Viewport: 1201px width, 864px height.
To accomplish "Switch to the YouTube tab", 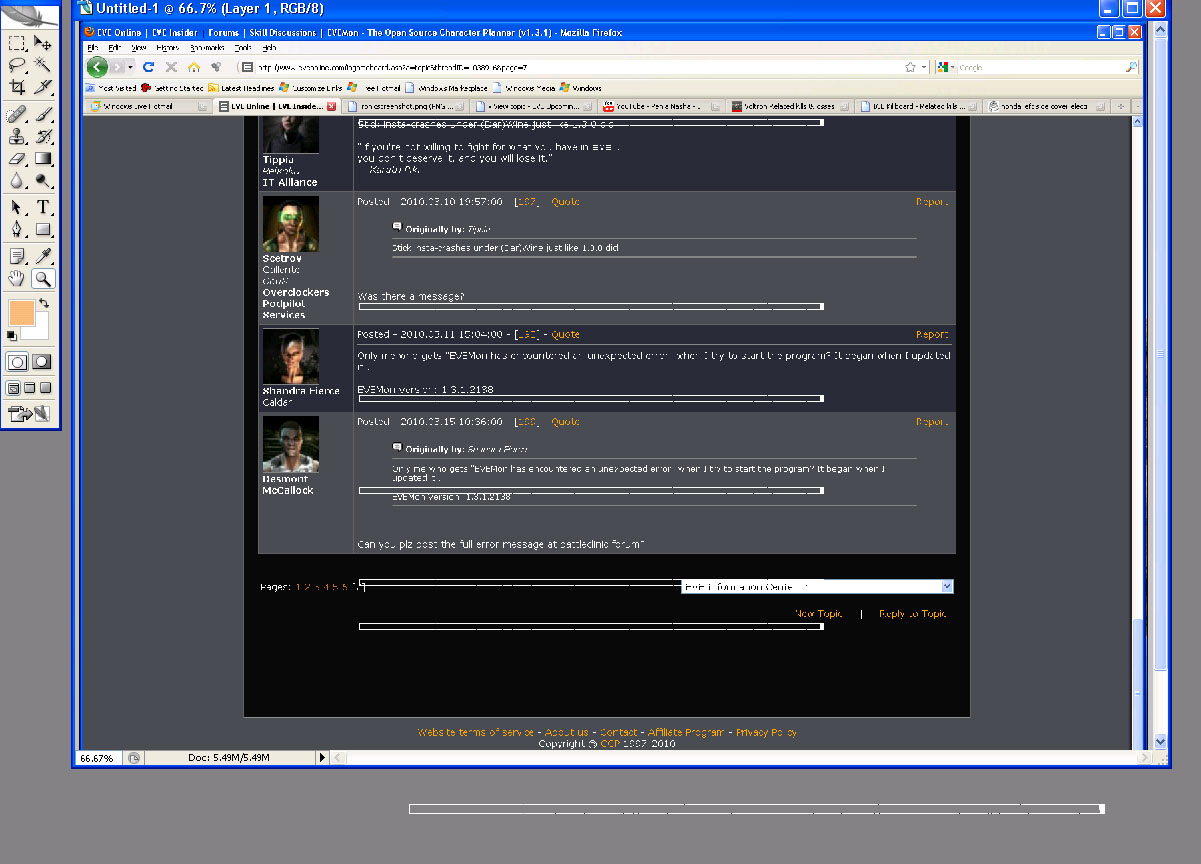I will click(x=661, y=106).
